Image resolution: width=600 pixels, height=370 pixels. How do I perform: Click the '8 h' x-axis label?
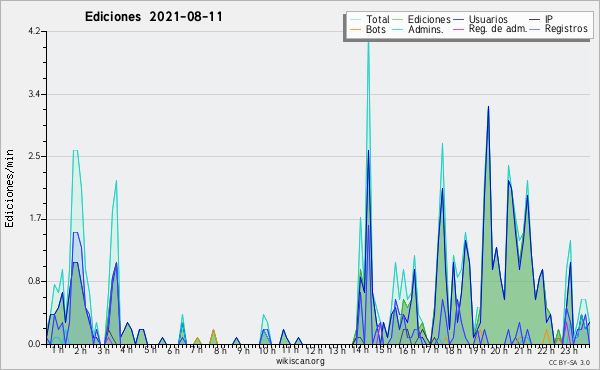pos(220,350)
